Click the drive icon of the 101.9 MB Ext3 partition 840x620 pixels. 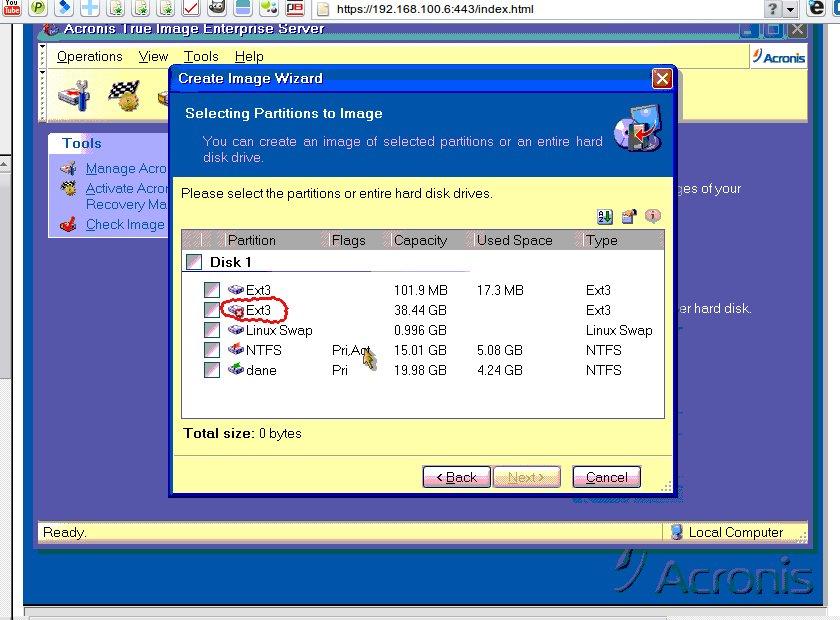tap(236, 290)
